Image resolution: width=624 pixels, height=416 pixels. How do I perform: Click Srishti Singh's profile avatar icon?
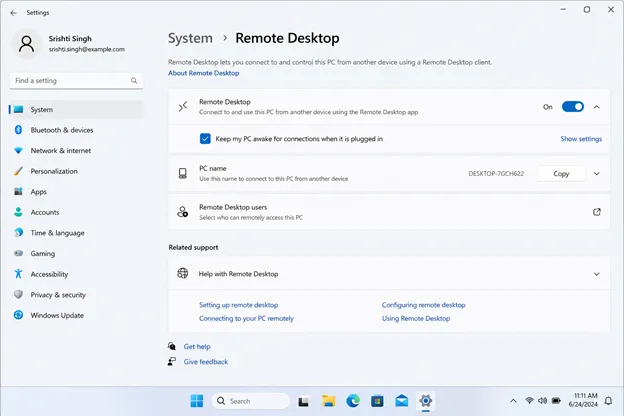click(26, 44)
